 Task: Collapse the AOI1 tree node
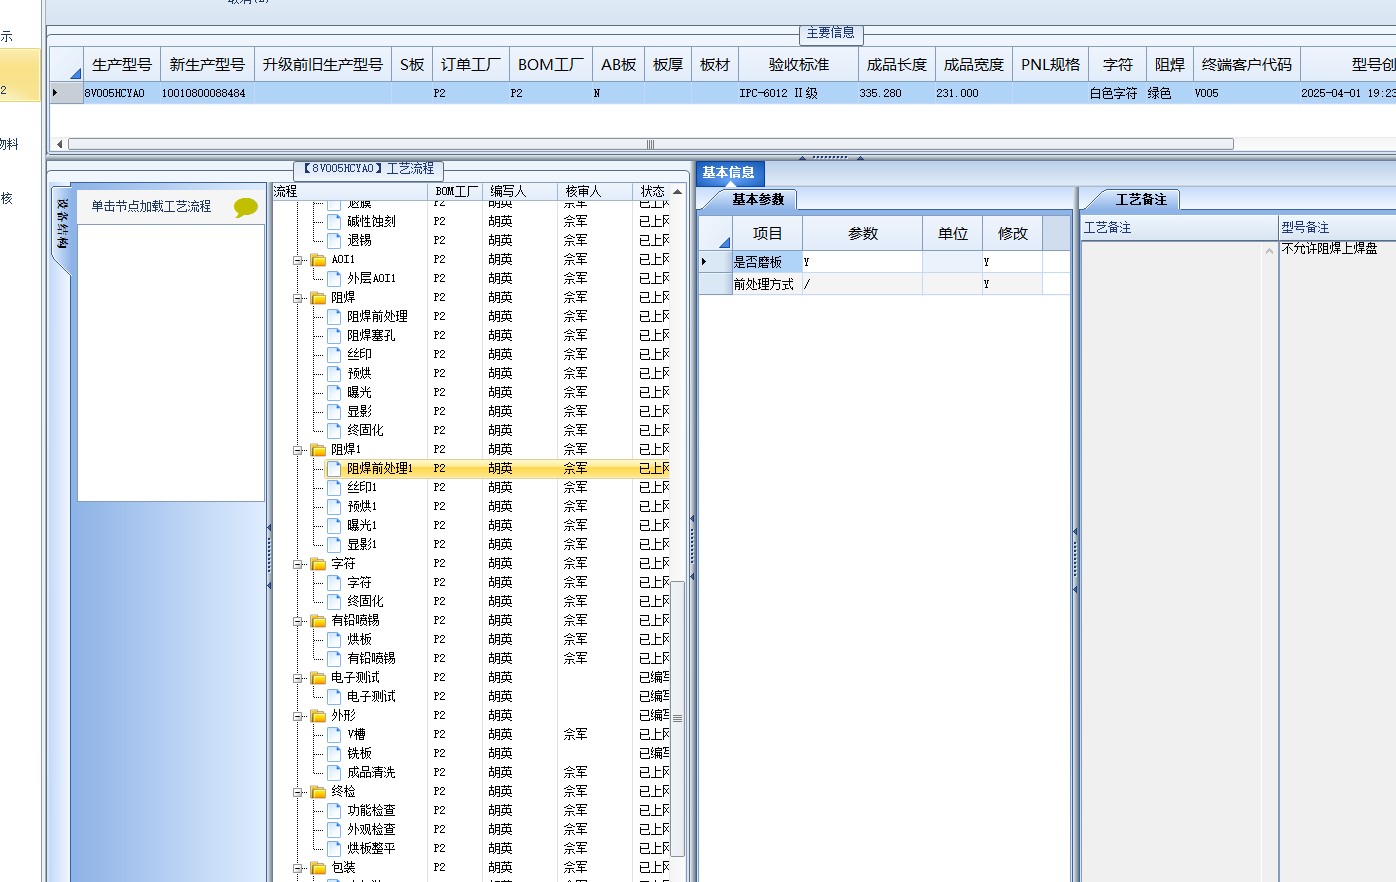click(298, 260)
